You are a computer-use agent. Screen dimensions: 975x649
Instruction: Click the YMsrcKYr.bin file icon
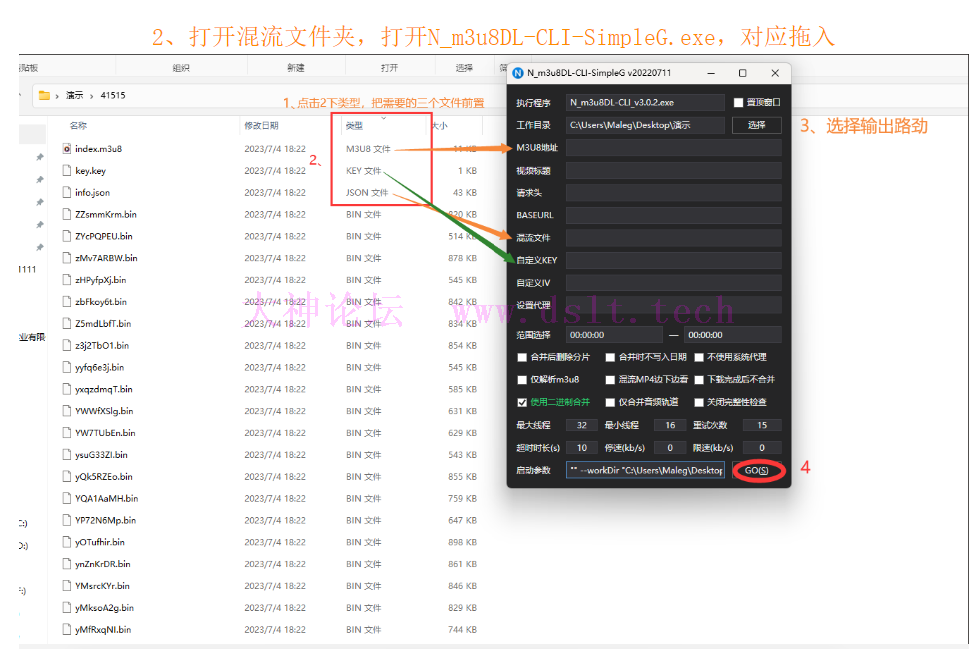tap(67, 586)
